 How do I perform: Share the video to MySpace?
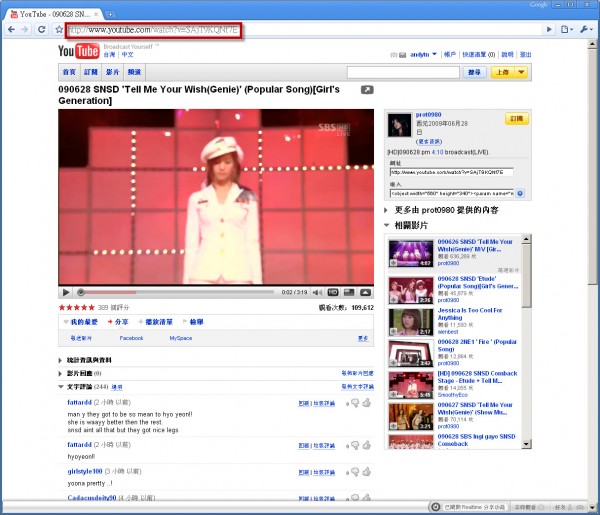[x=181, y=338]
